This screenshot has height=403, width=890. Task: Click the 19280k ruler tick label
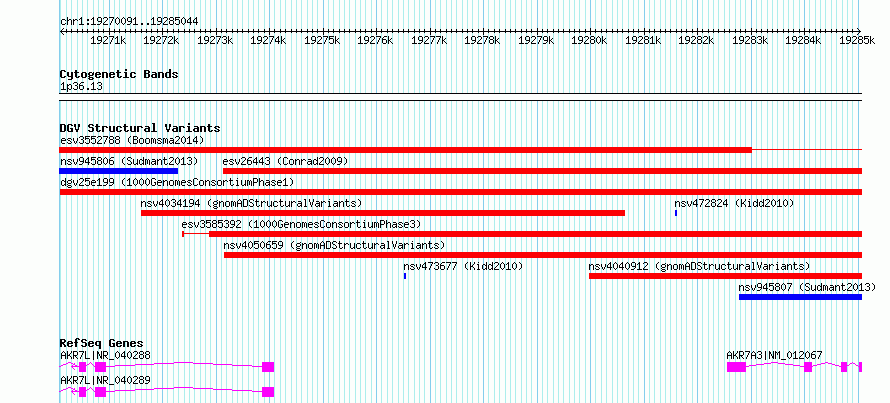point(589,40)
